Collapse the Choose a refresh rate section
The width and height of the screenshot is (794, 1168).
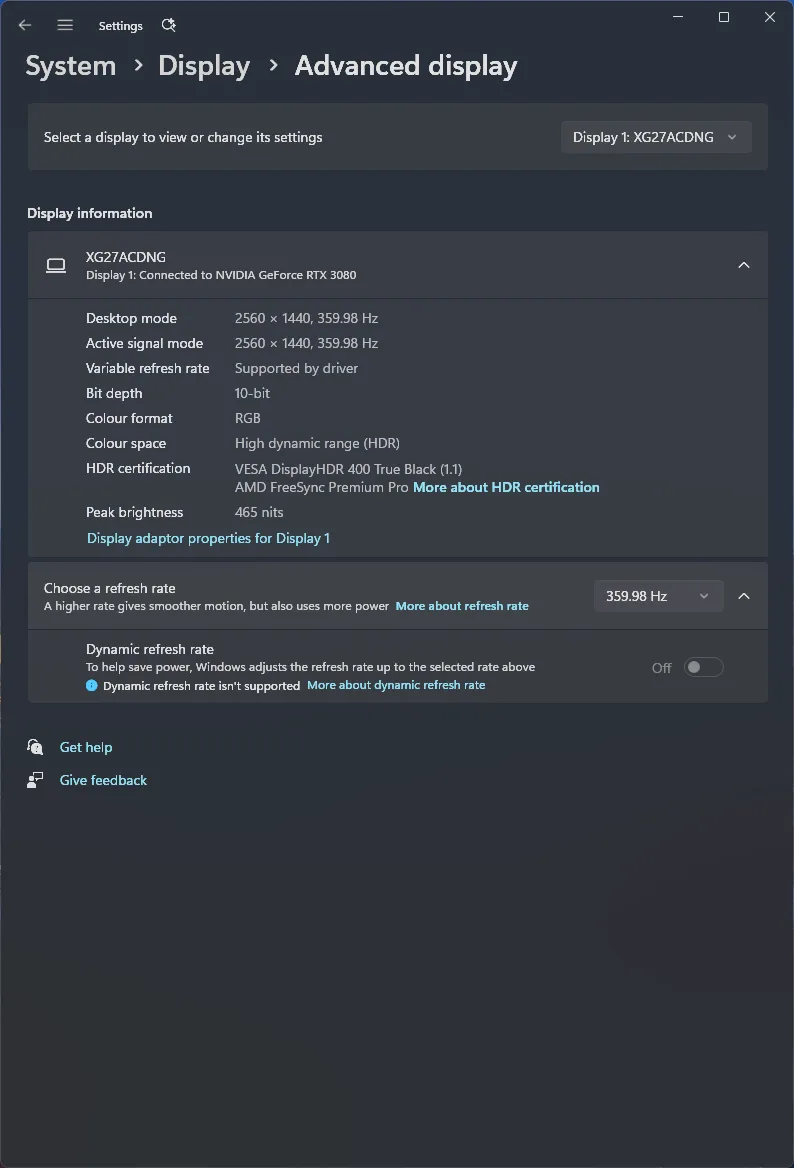[x=743, y=596]
